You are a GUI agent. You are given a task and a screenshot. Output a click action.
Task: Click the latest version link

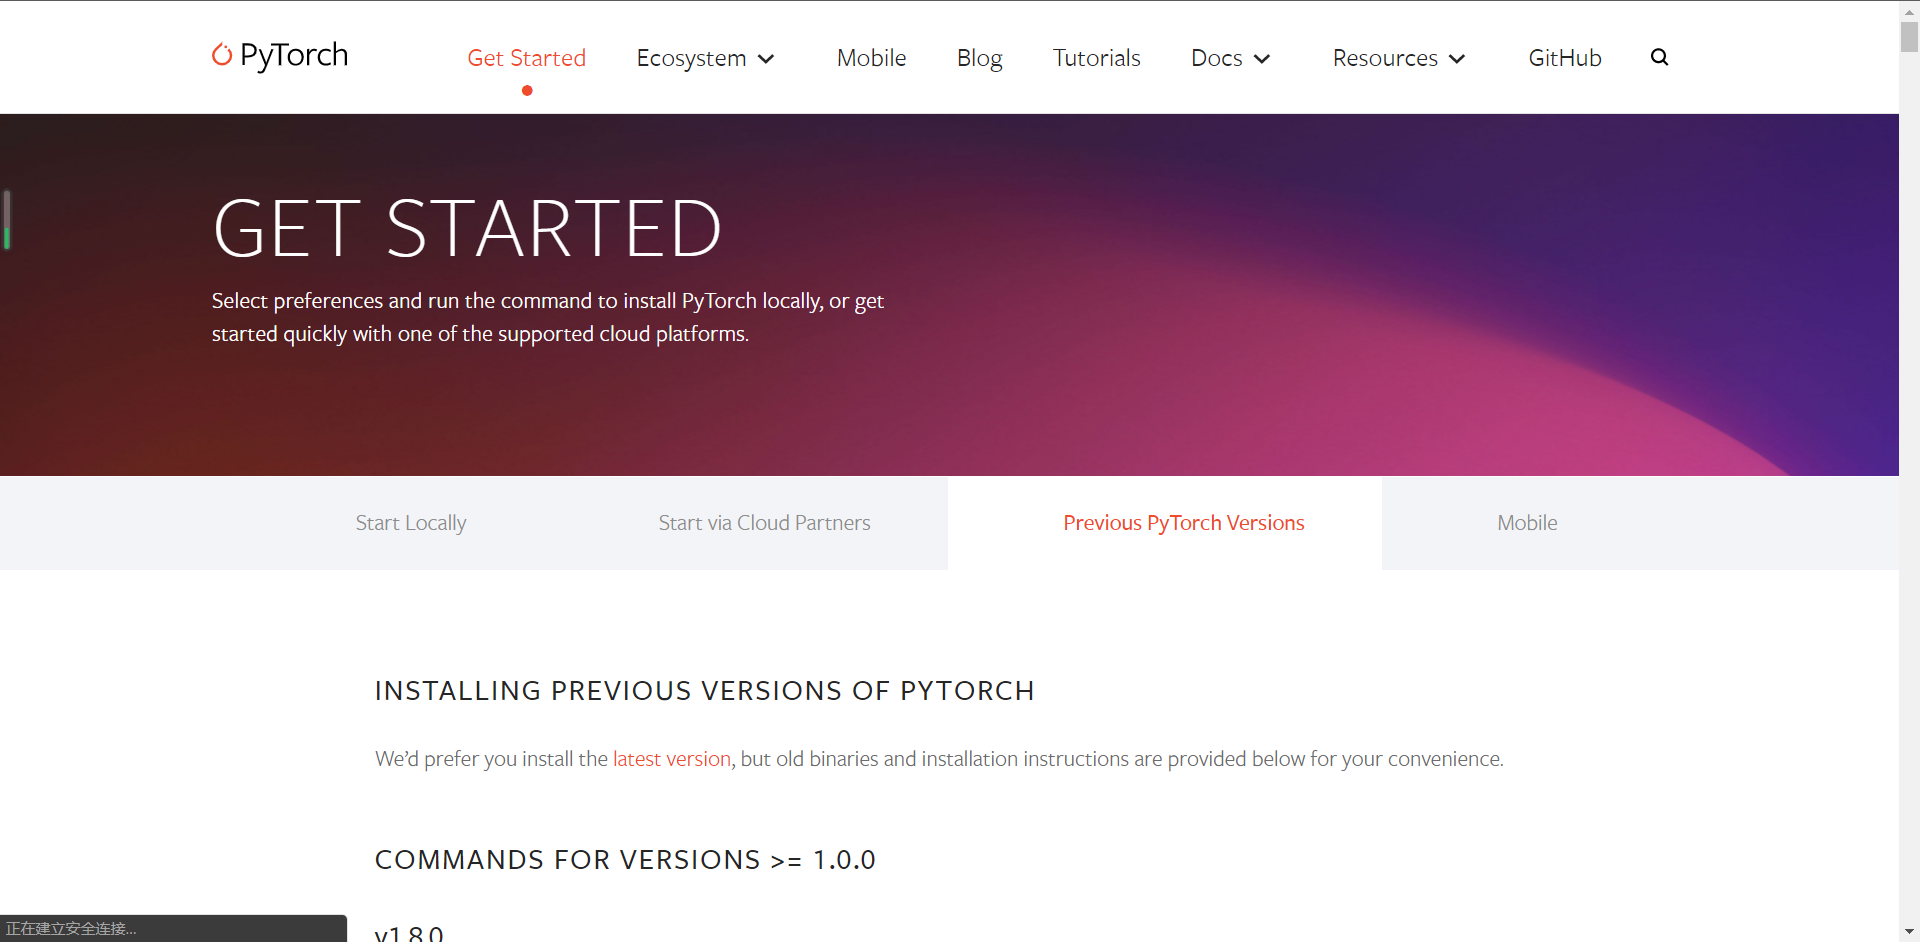pyautogui.click(x=671, y=758)
